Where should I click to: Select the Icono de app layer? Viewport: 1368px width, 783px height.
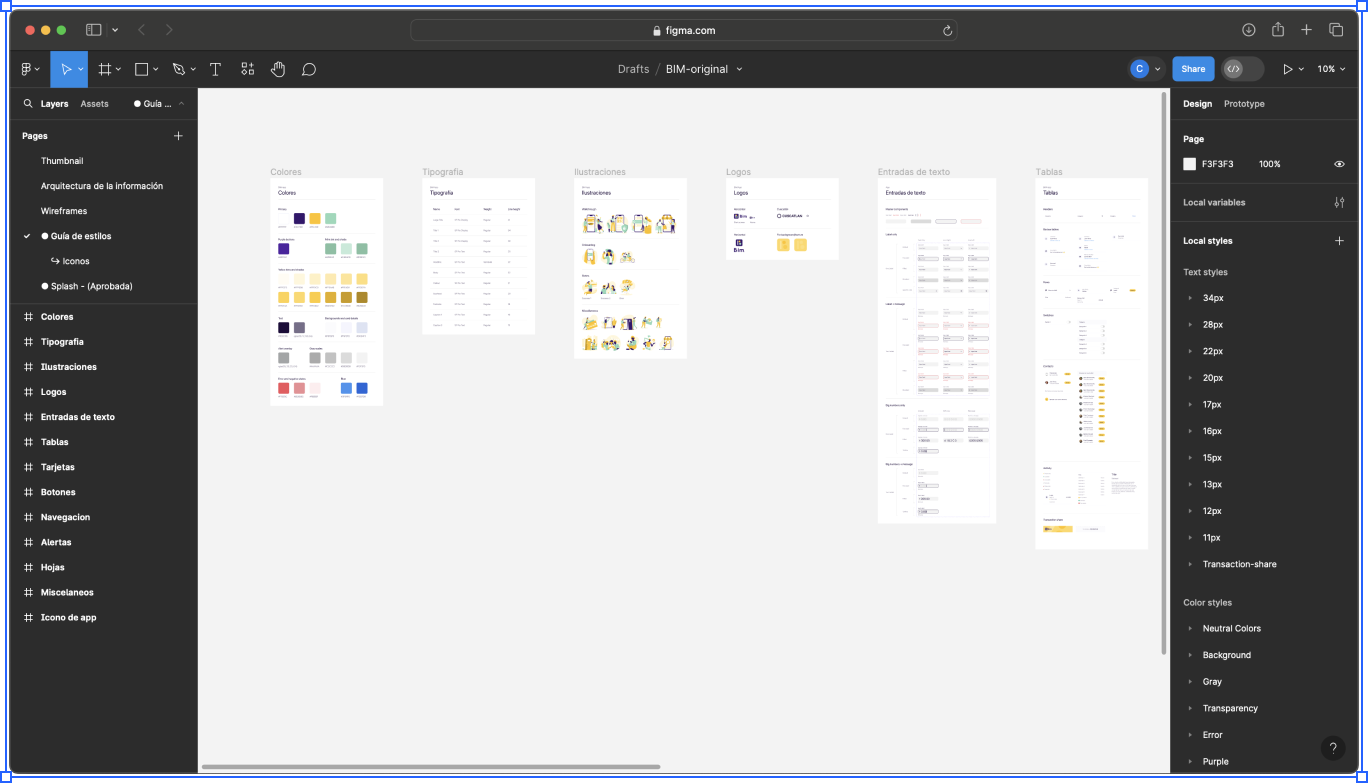[69, 617]
